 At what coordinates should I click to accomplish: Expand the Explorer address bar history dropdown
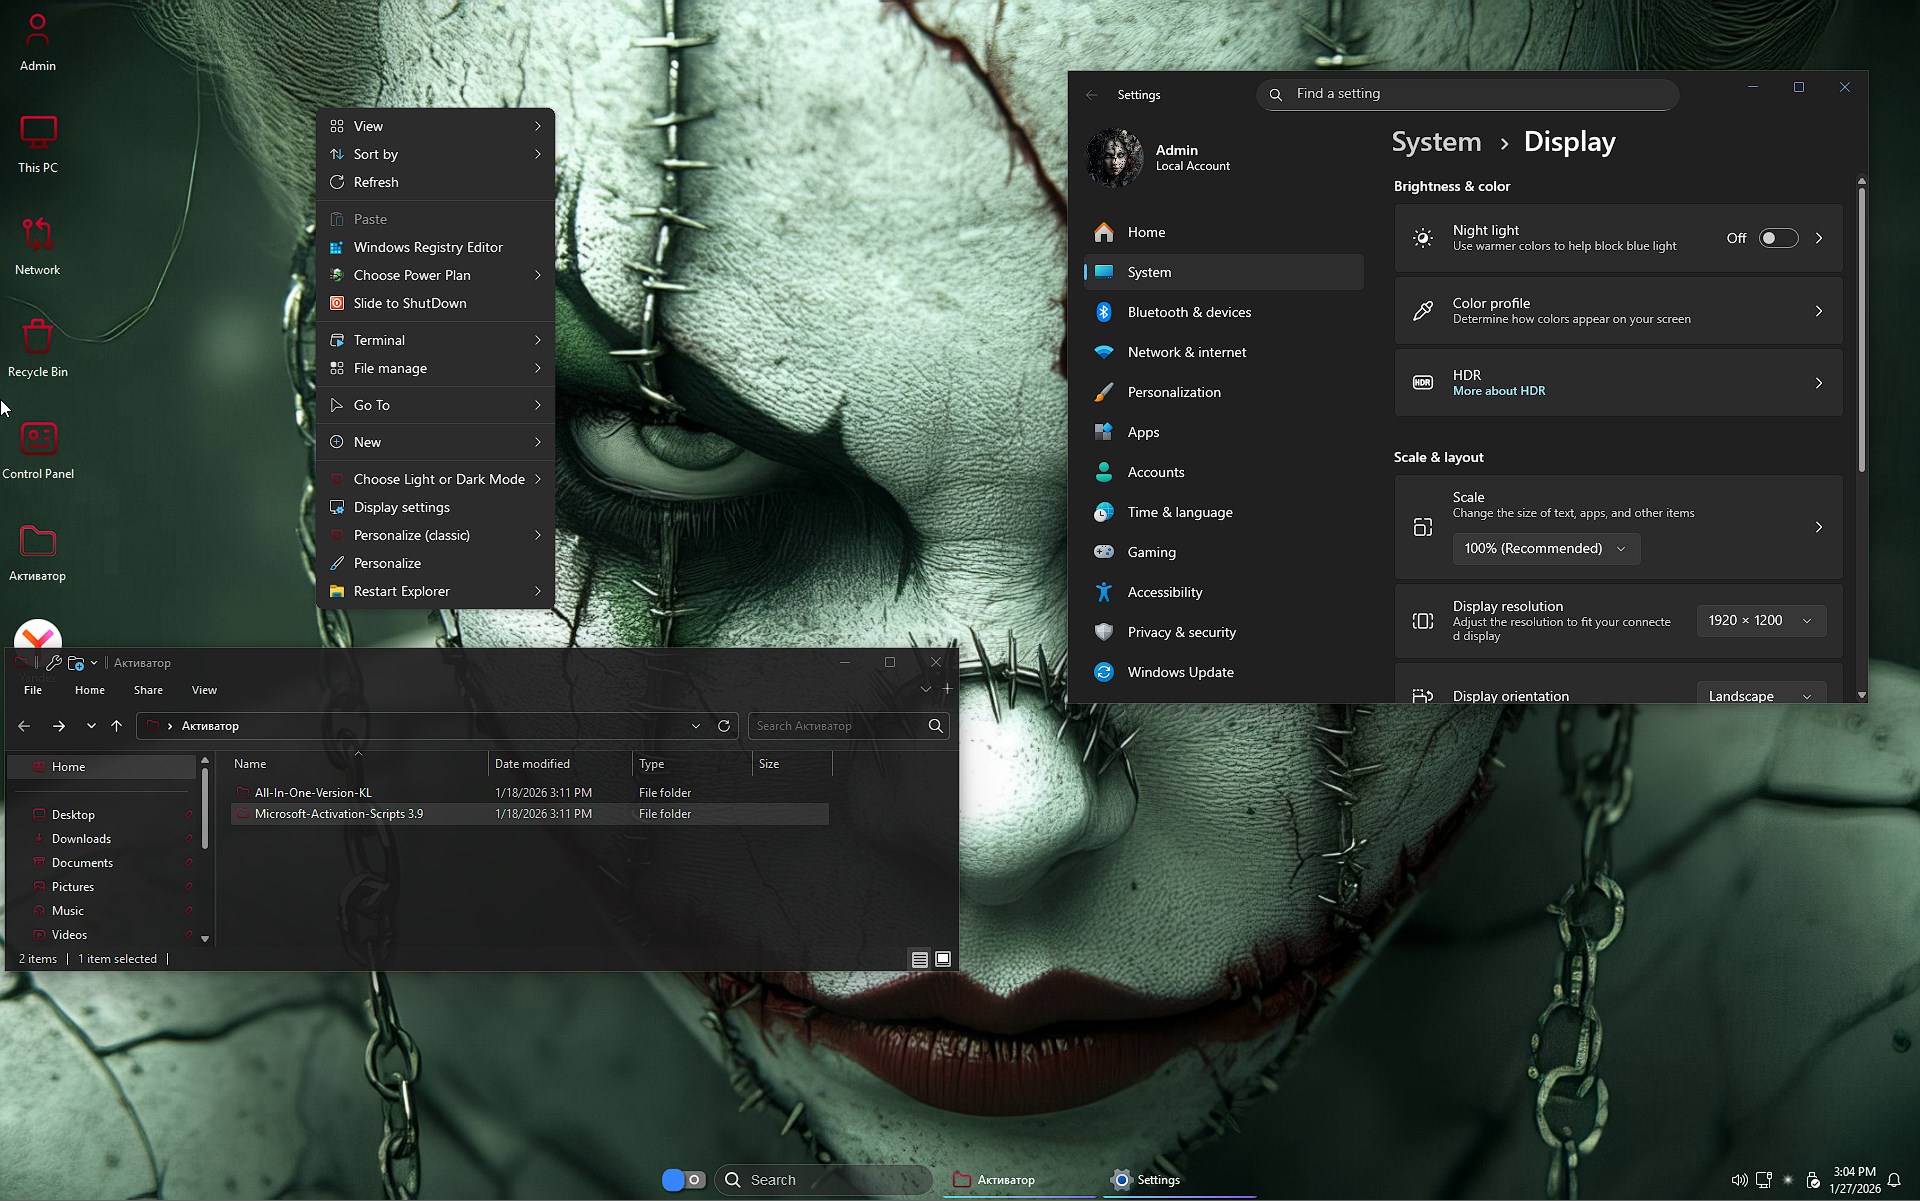coord(696,726)
